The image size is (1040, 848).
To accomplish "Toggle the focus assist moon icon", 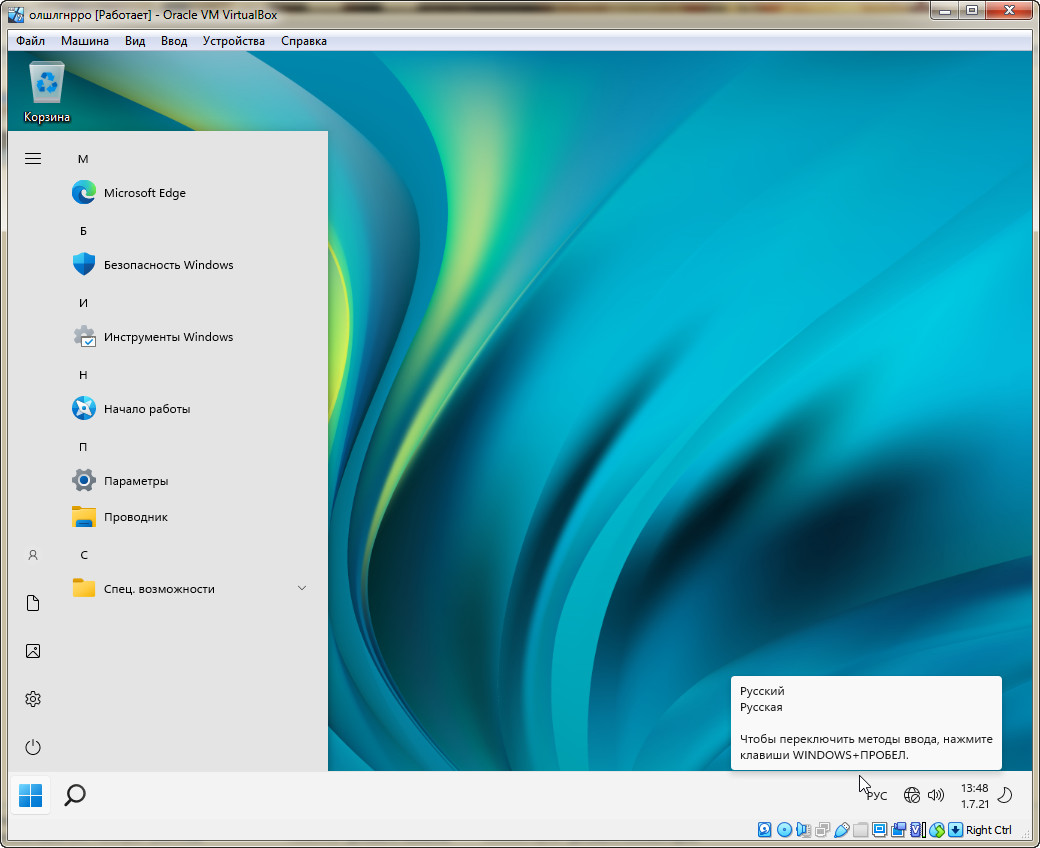I will 1005,796.
